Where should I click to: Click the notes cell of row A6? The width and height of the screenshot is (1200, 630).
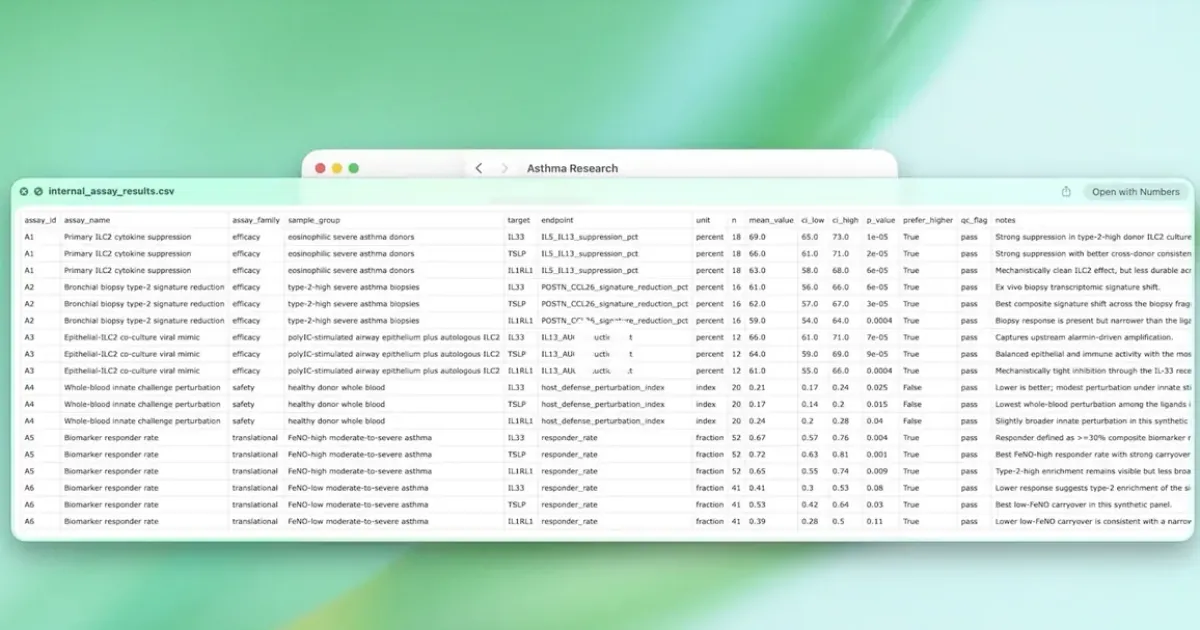coord(1090,487)
